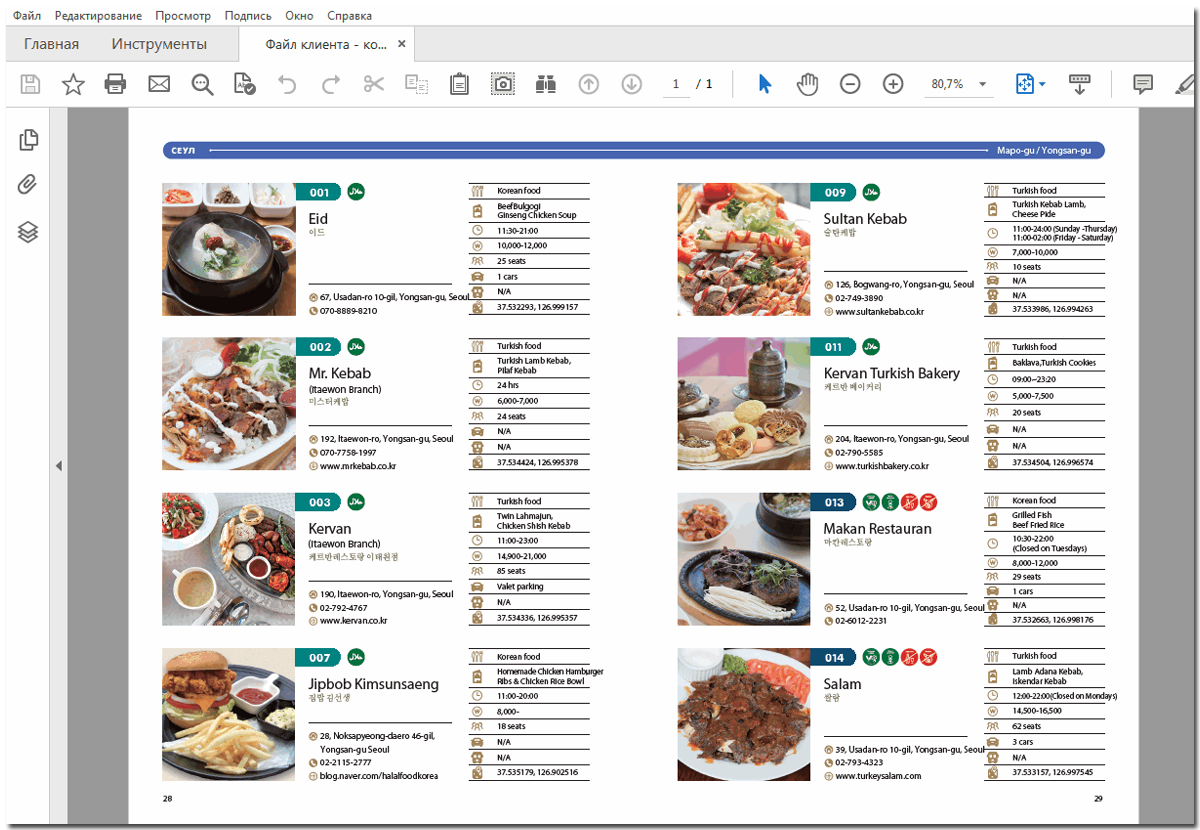Close the Файл клиента document tab

402,44
